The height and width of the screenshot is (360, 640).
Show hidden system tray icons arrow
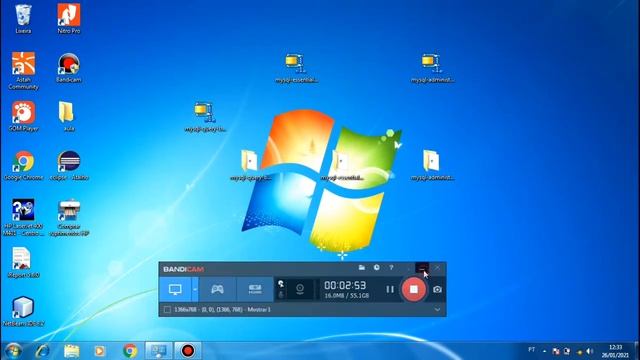[544, 351]
